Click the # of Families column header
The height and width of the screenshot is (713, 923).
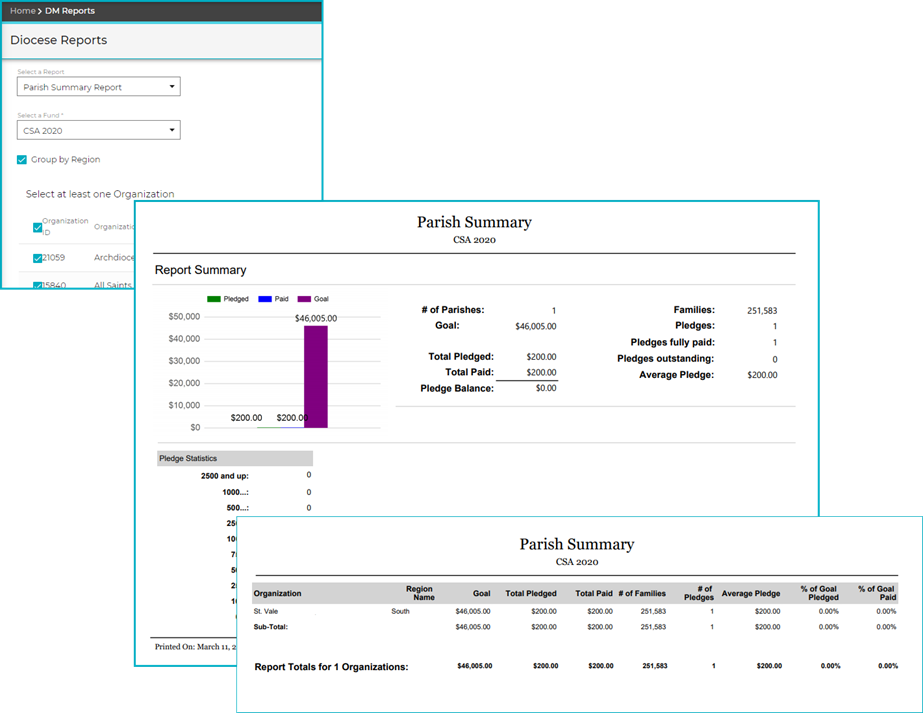tap(642, 593)
